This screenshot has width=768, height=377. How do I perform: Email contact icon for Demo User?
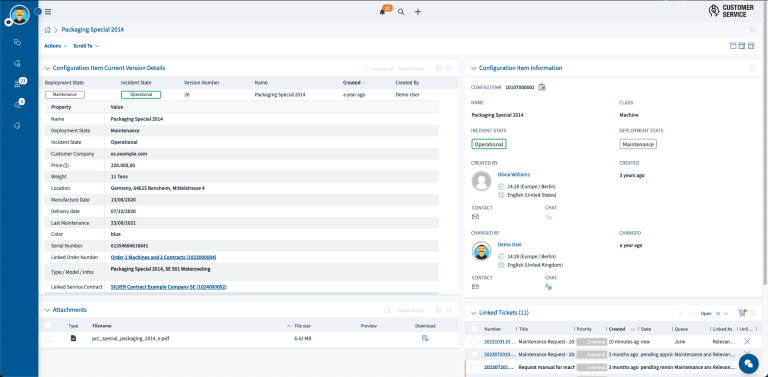click(x=475, y=286)
